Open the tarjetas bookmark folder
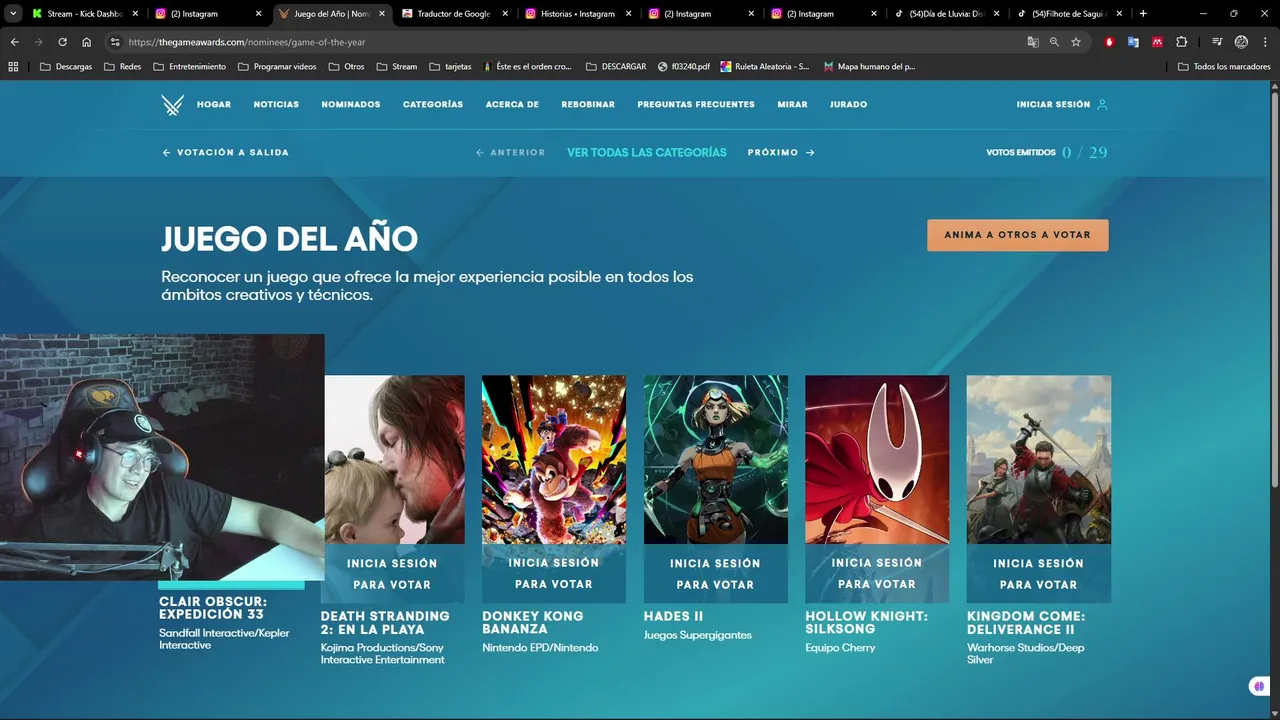This screenshot has width=1280, height=720. (x=450, y=66)
